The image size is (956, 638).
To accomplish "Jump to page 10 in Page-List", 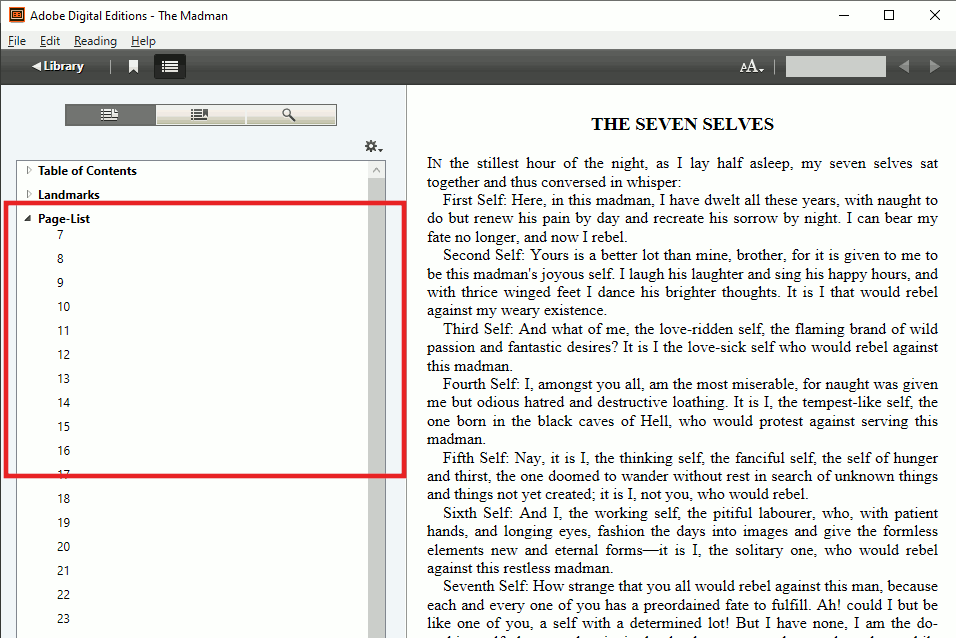I will 63,307.
